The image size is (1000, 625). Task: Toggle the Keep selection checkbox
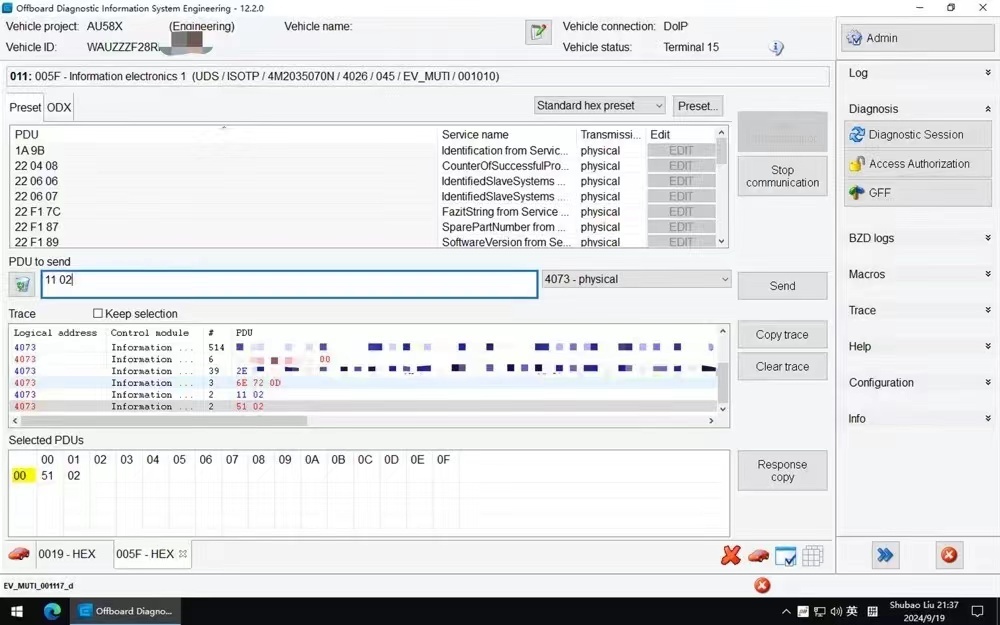[98, 313]
